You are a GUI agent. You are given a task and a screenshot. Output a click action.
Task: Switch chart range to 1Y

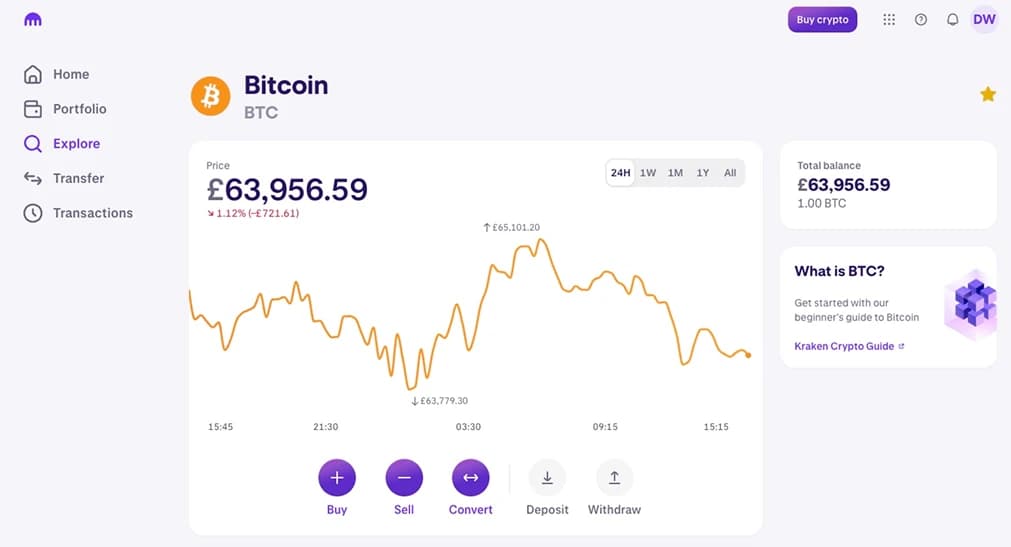point(703,173)
